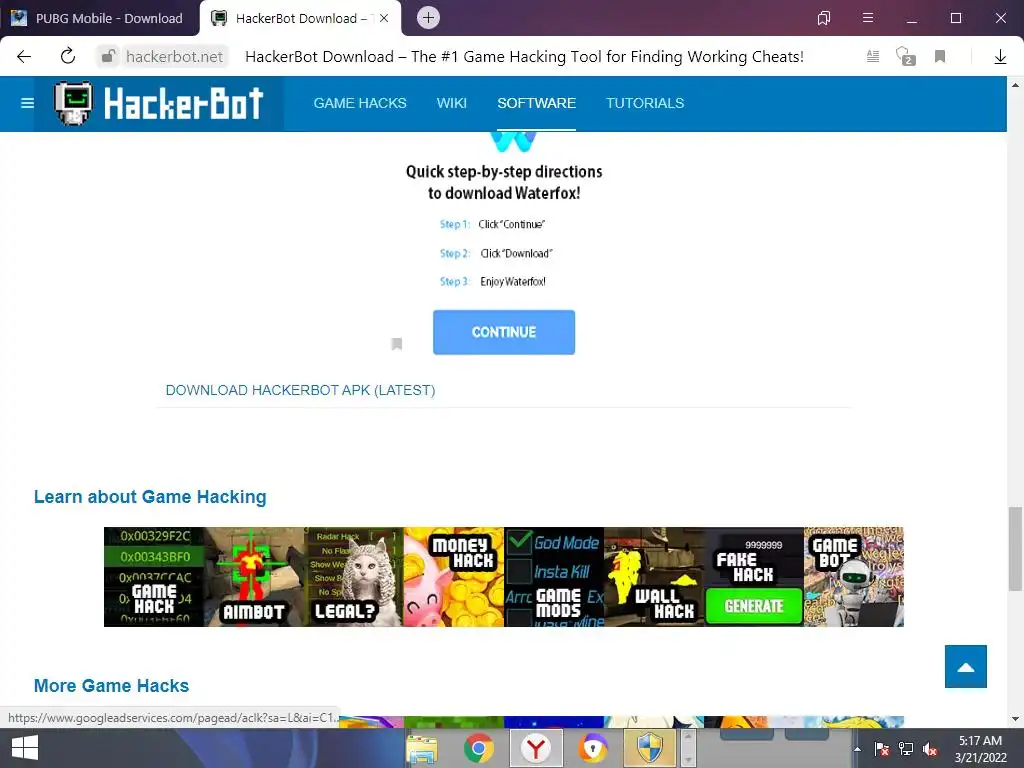
Task: Click 'Step 2: Click Download' text
Action: 496,253
